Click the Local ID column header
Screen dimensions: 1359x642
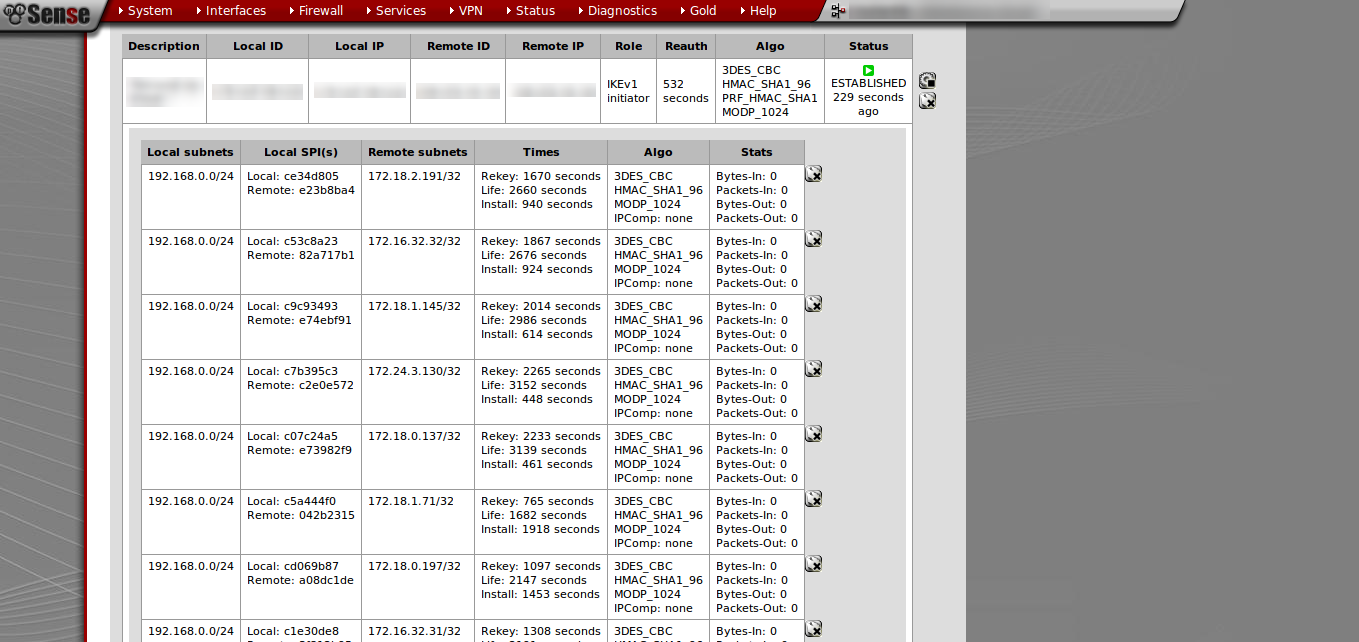point(258,46)
